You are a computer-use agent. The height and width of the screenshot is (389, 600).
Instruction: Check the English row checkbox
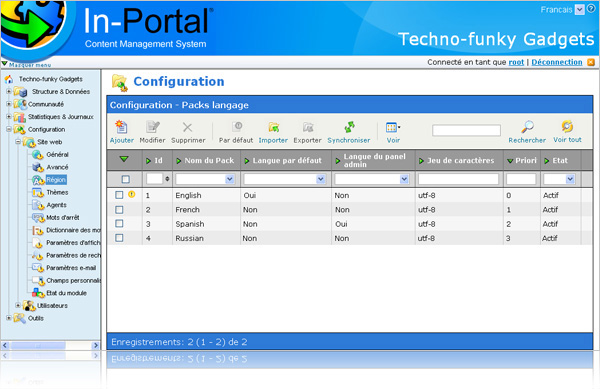119,195
